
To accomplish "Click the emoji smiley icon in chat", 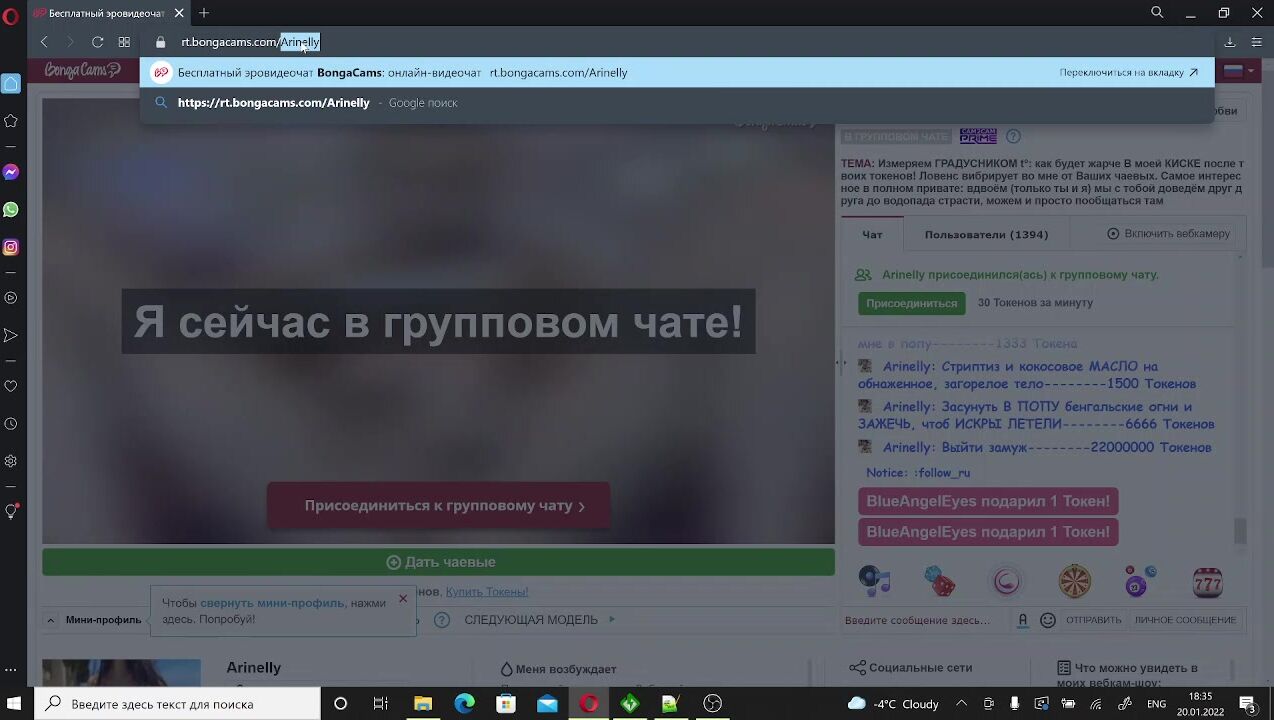I will click(x=1047, y=620).
